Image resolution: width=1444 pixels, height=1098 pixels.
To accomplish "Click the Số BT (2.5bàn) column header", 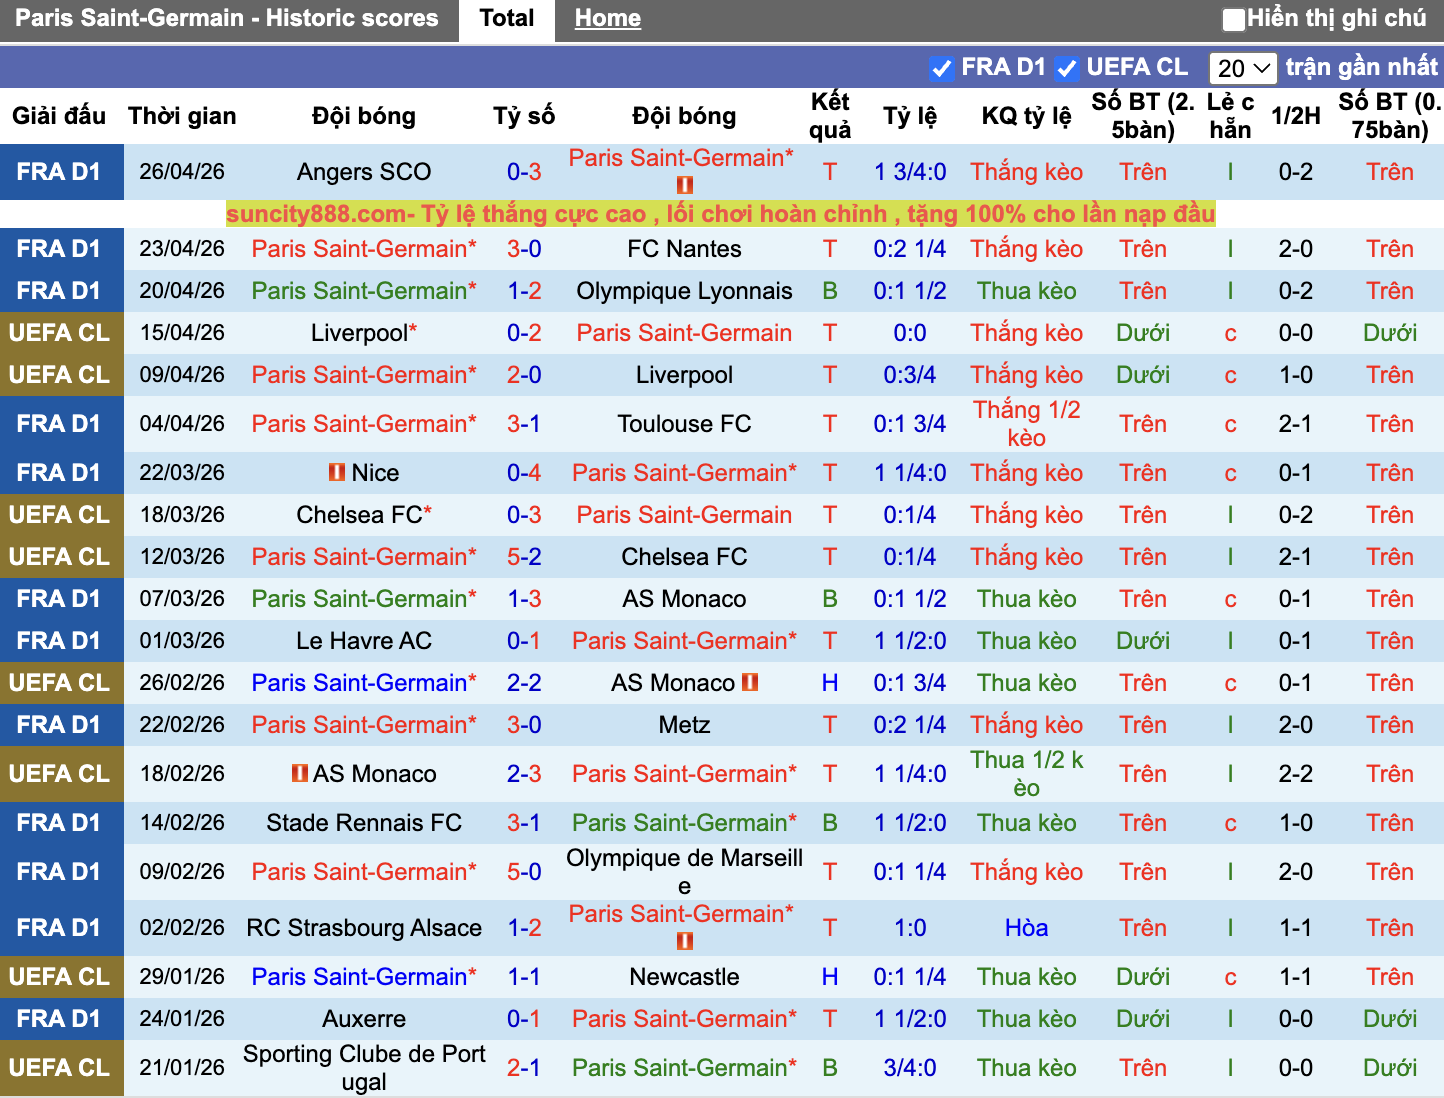I will point(1143,116).
